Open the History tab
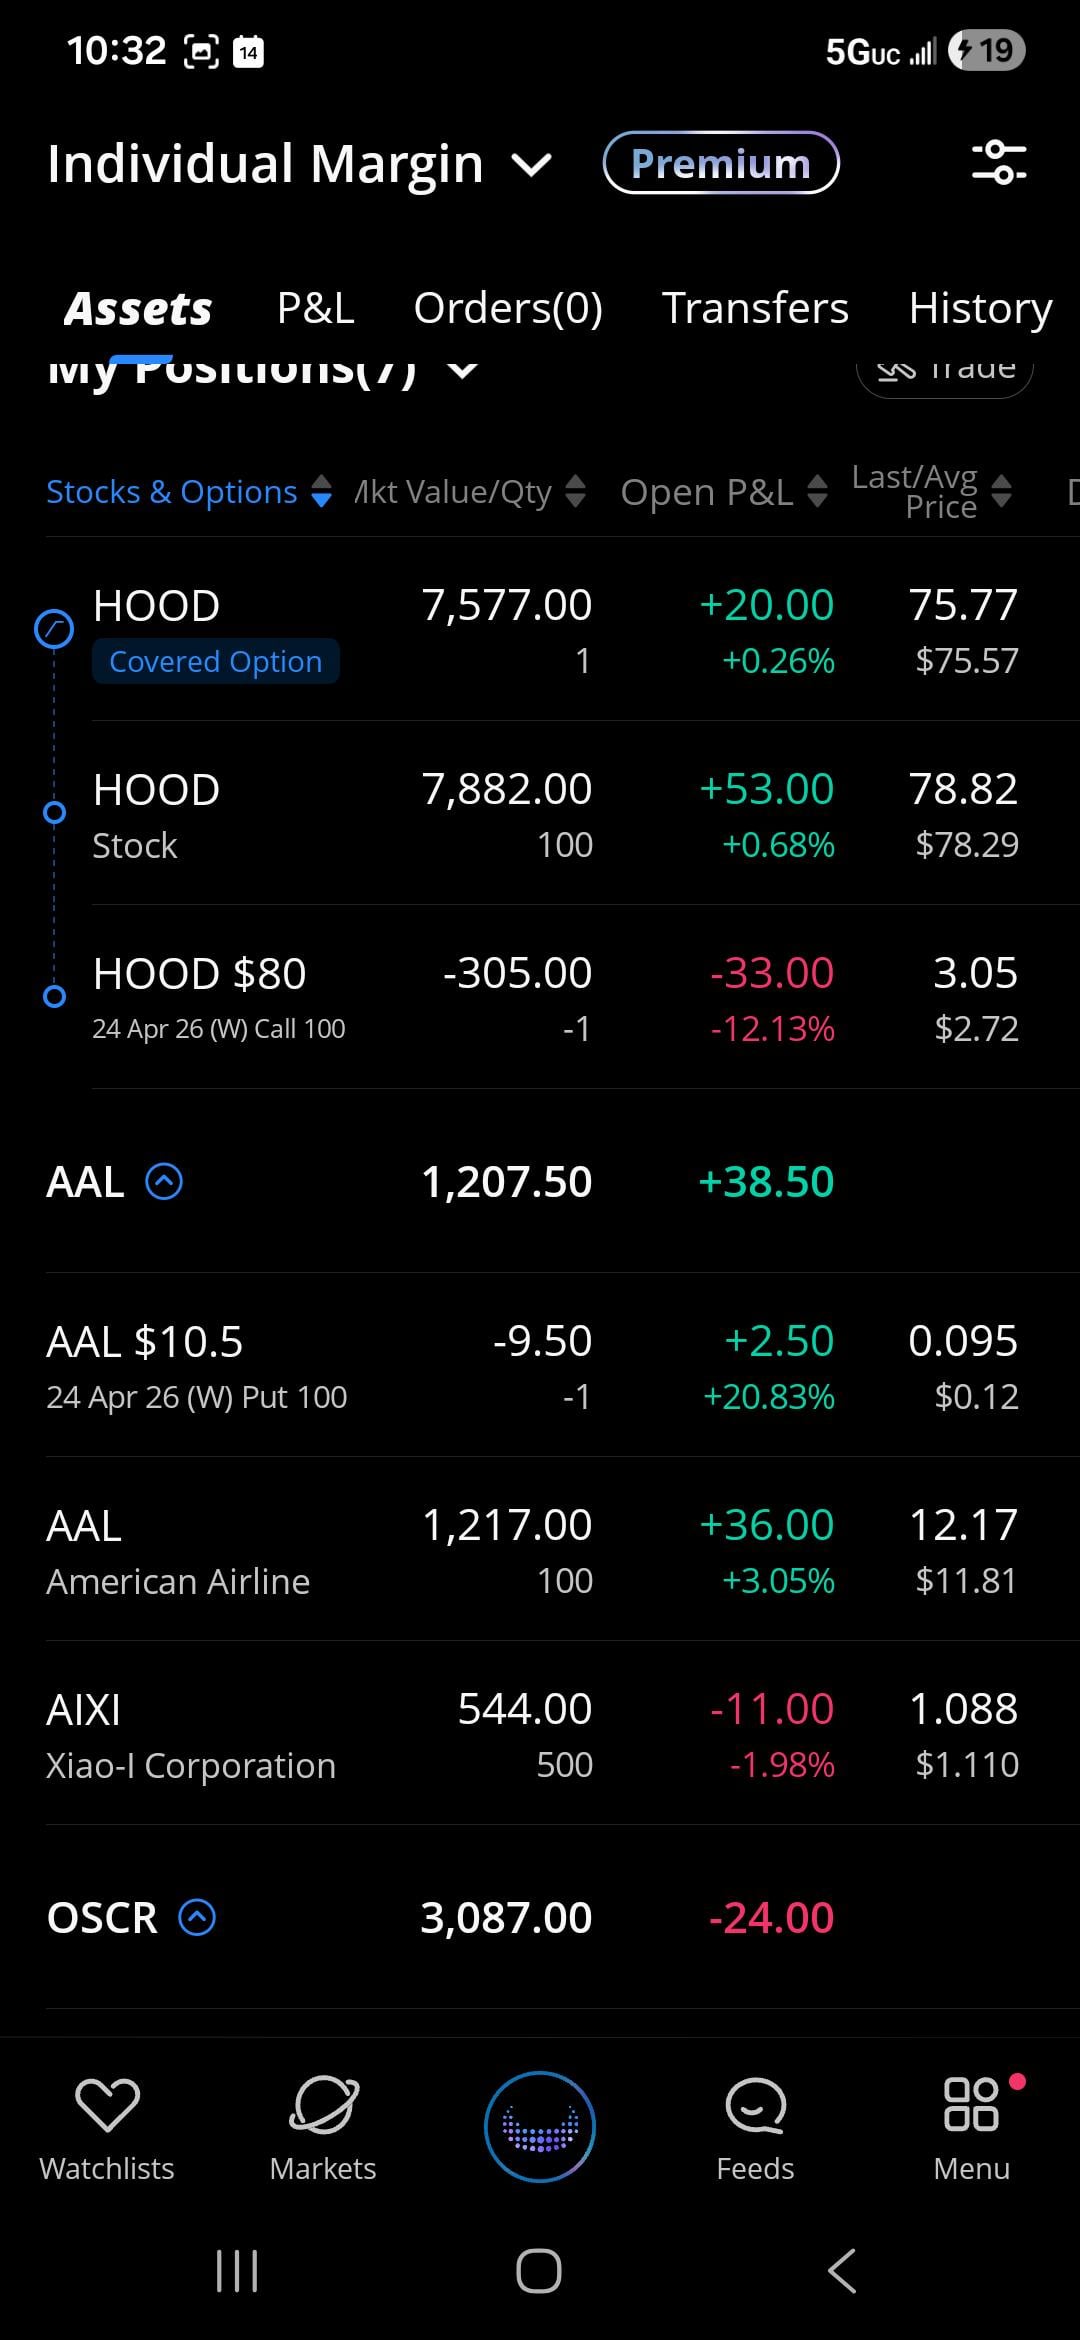1080x2340 pixels. pos(980,308)
